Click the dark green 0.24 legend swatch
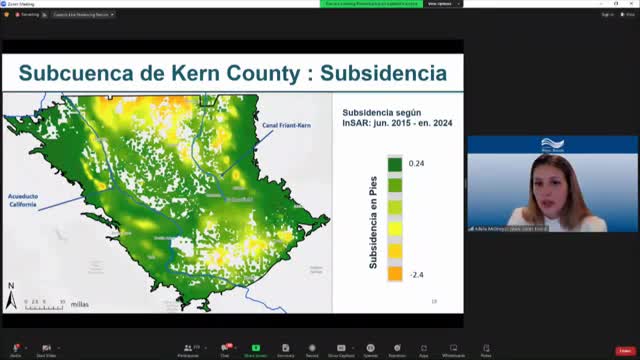Screen dimensions: 640x360 395,164
